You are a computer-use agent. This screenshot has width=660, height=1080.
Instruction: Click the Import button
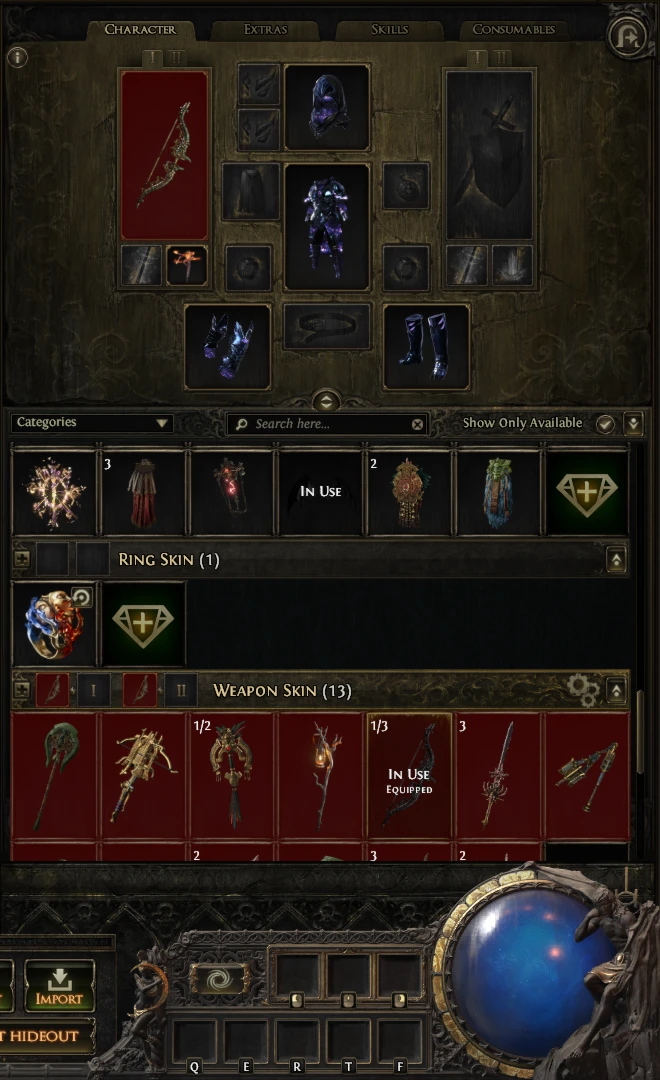[x=59, y=986]
